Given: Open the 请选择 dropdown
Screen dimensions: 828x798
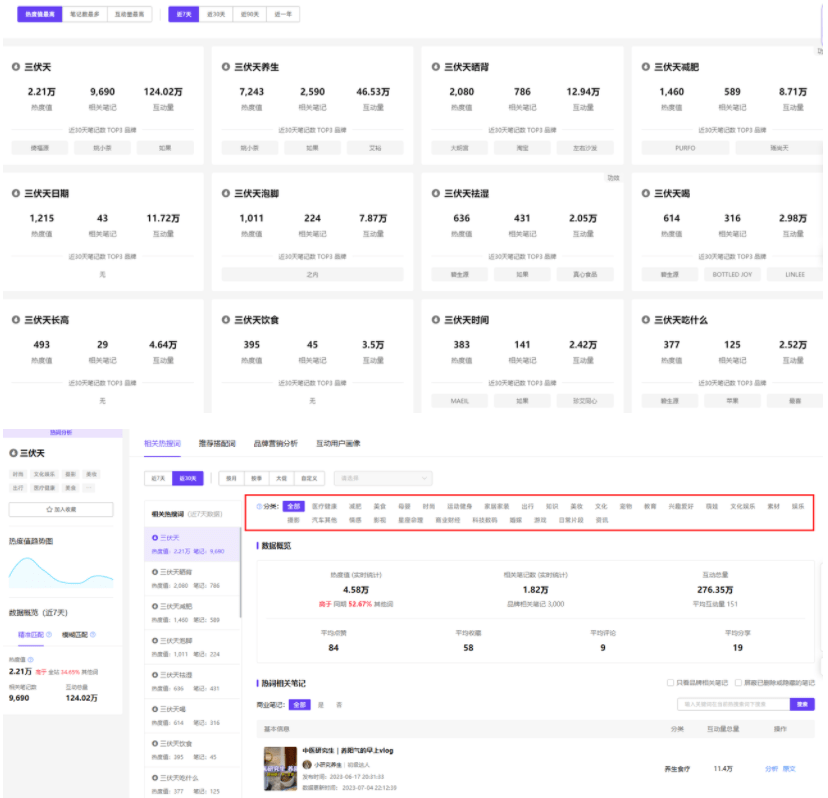Looking at the screenshot, I should tap(383, 478).
